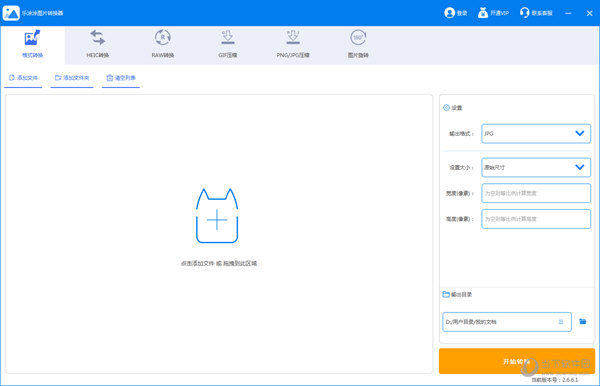
Task: Open the VIP purchase option
Action: [x=493, y=13]
